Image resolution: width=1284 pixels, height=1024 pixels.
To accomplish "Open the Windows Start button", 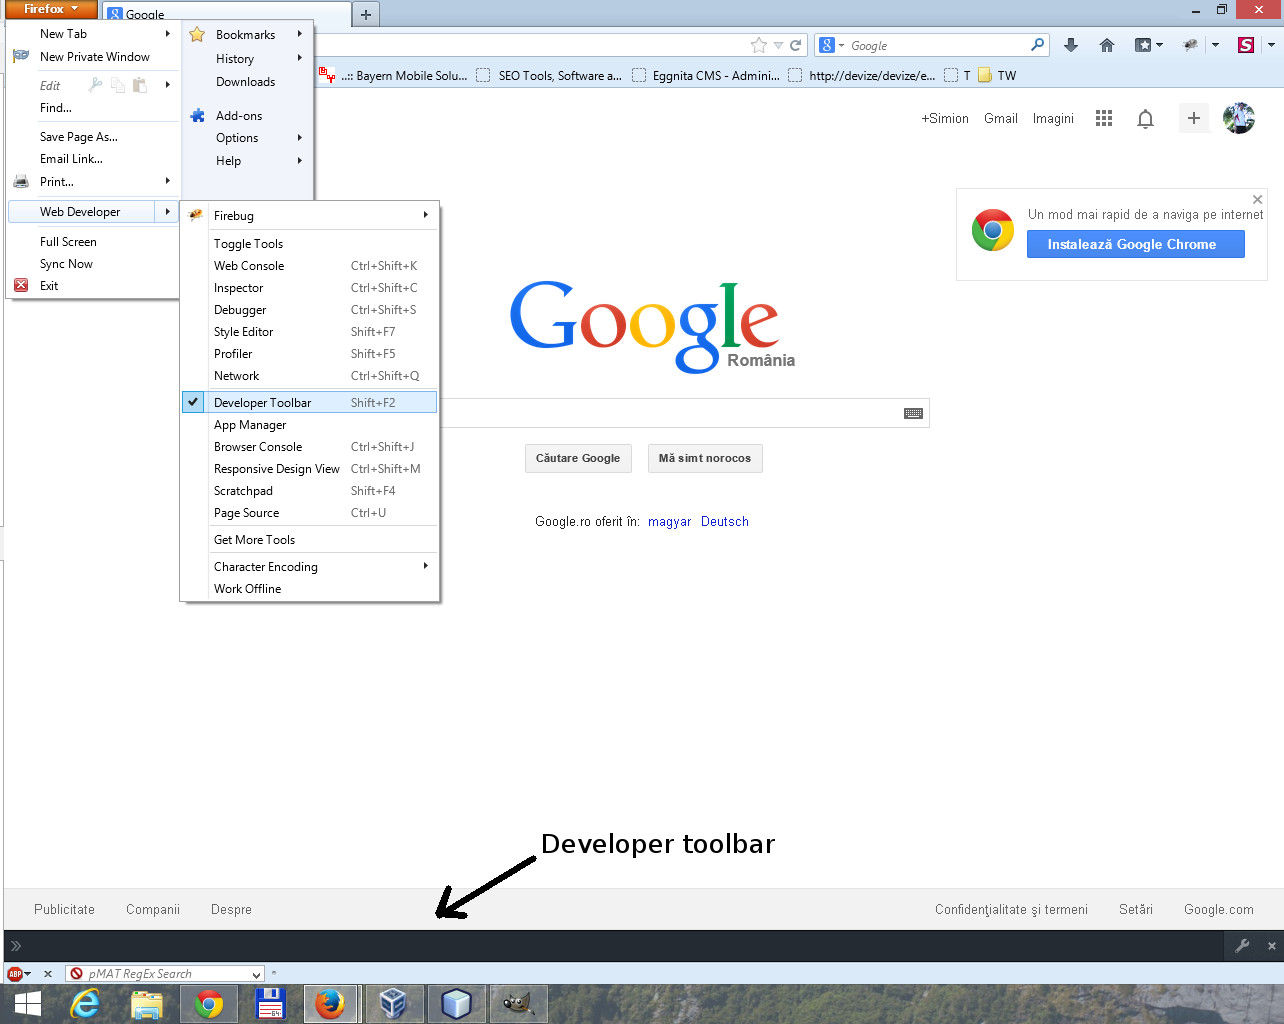I will coord(27,1004).
